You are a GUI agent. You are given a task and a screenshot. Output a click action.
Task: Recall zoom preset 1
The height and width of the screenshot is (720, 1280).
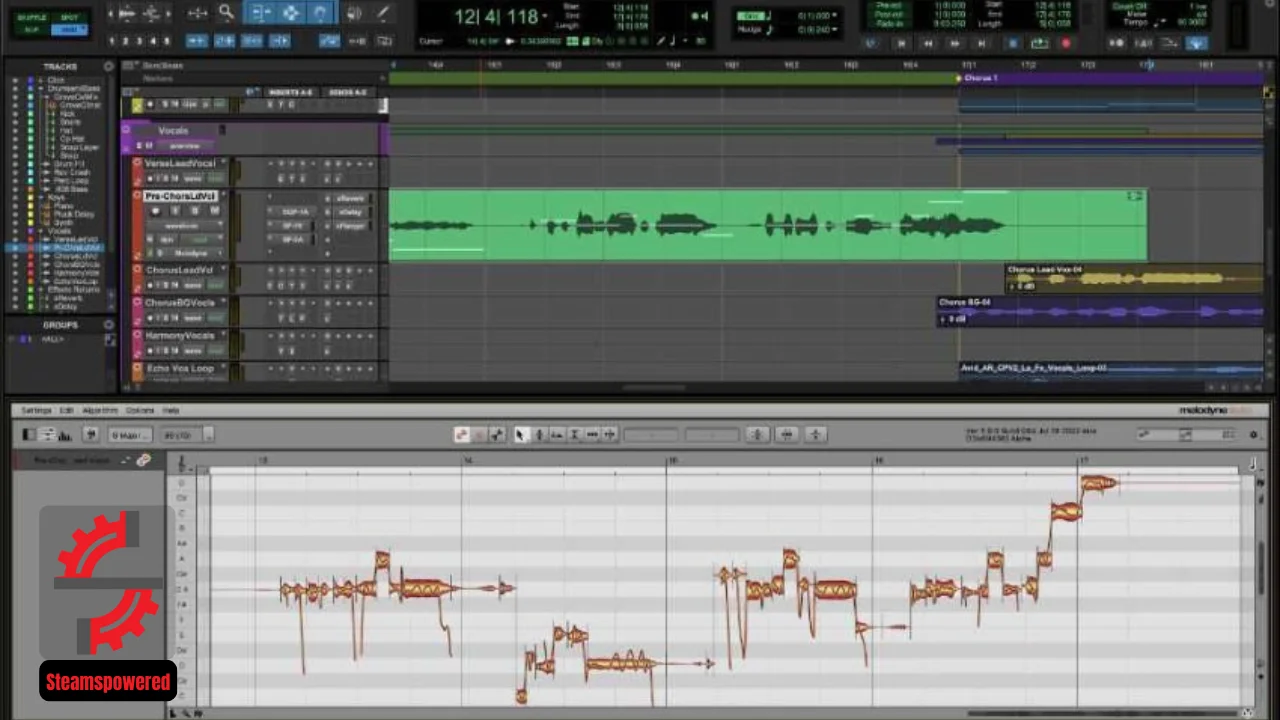coord(112,41)
